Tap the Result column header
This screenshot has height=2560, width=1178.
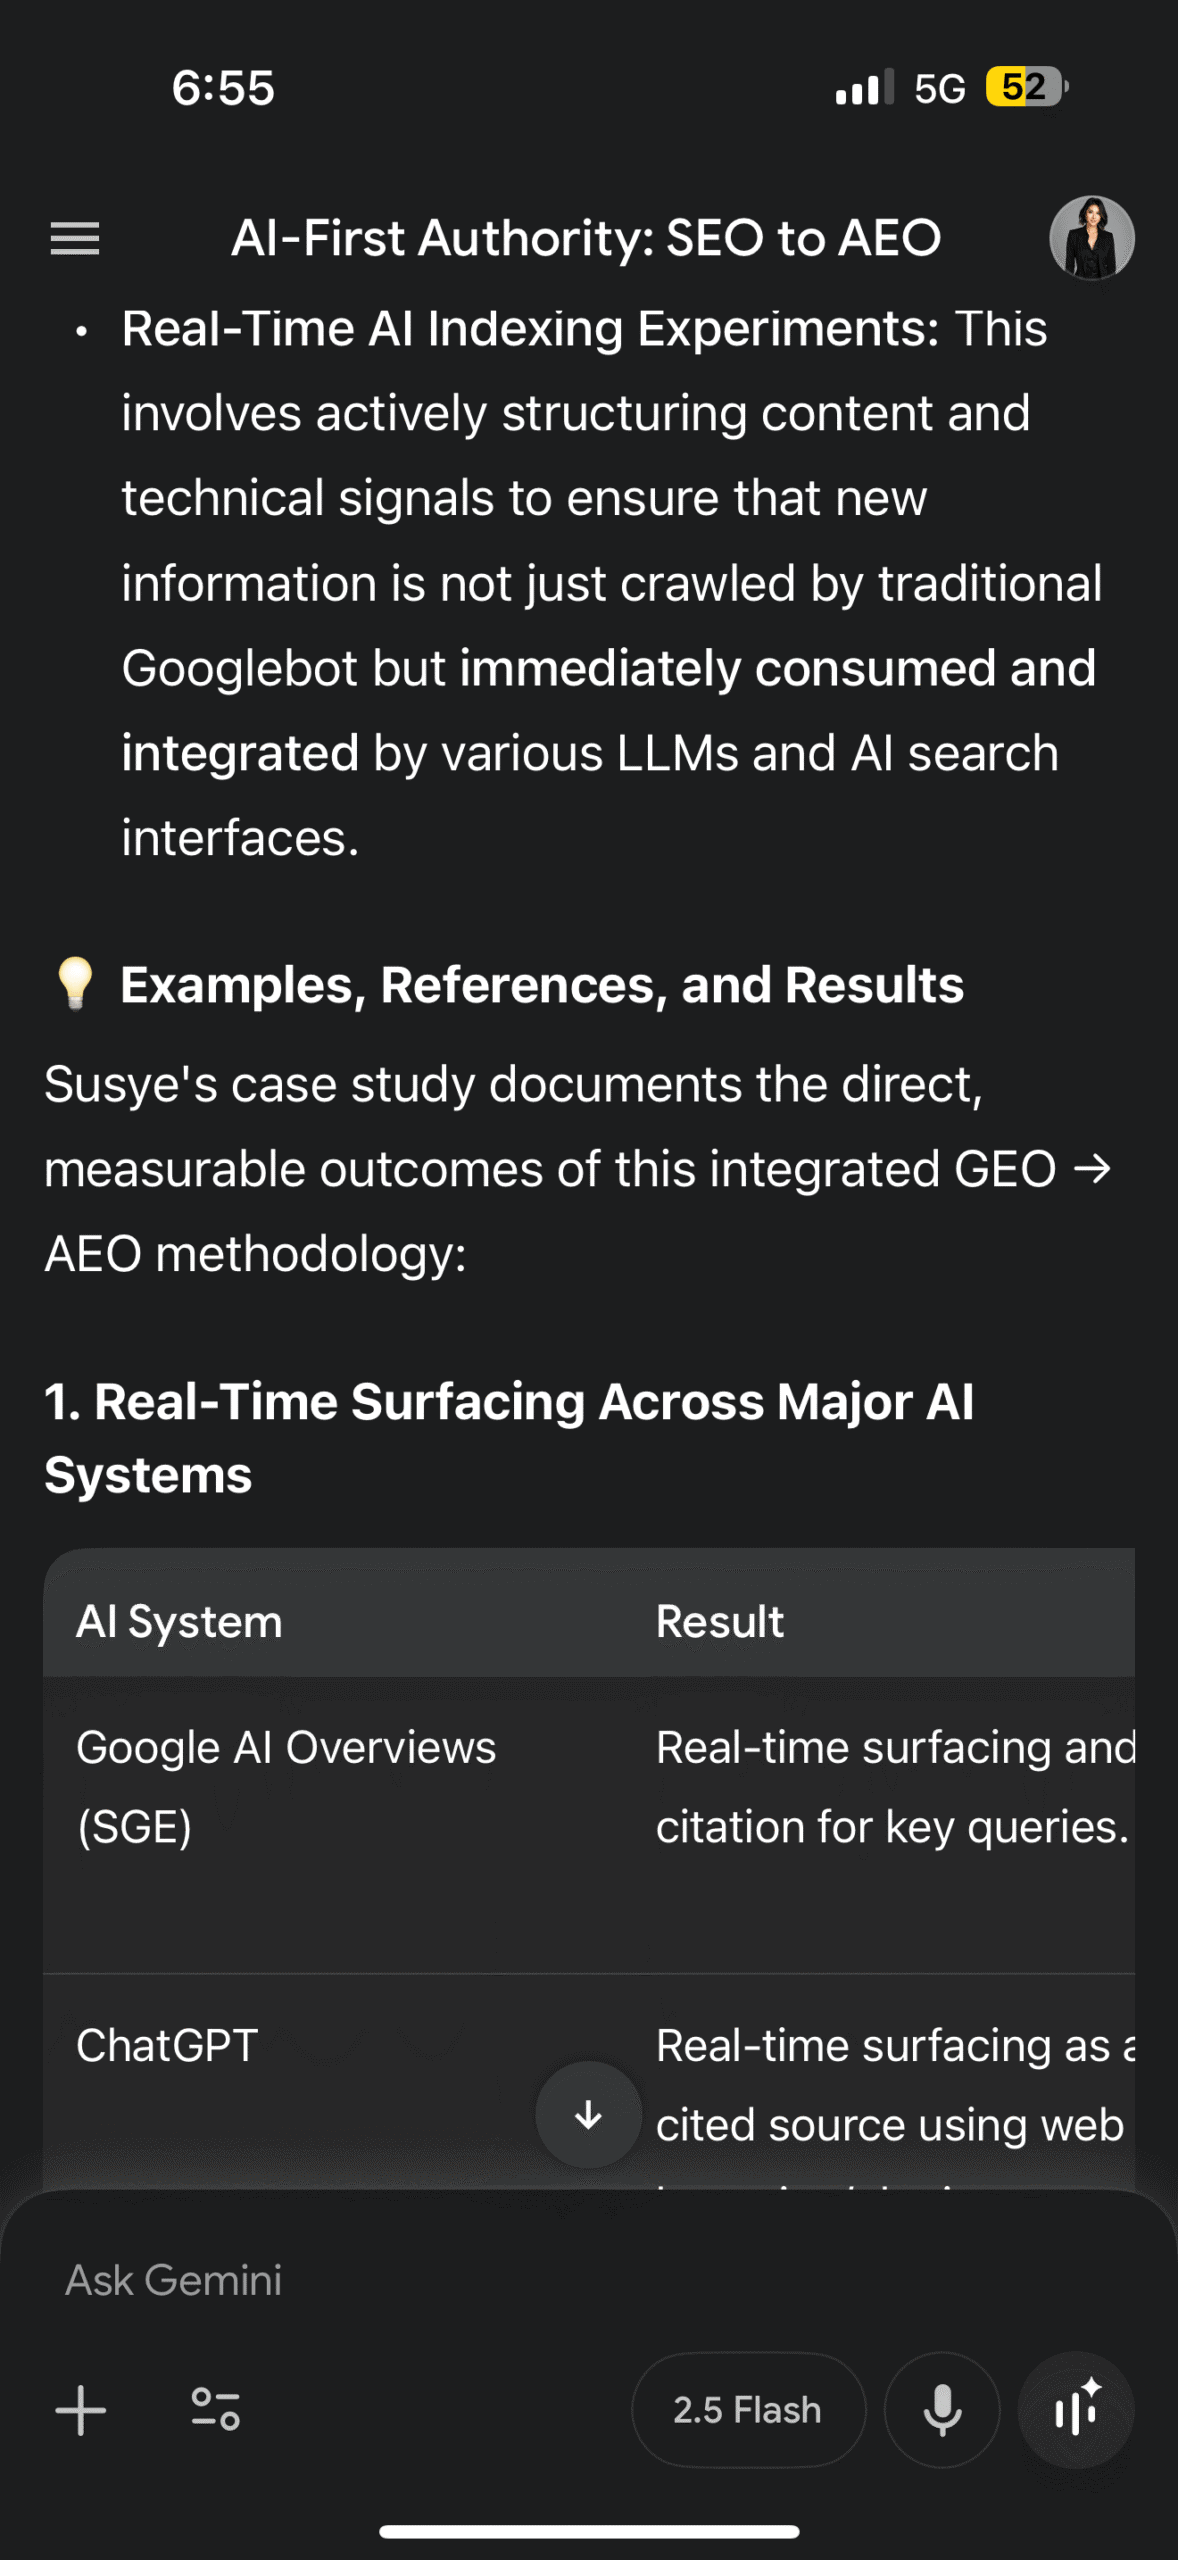click(x=720, y=1622)
